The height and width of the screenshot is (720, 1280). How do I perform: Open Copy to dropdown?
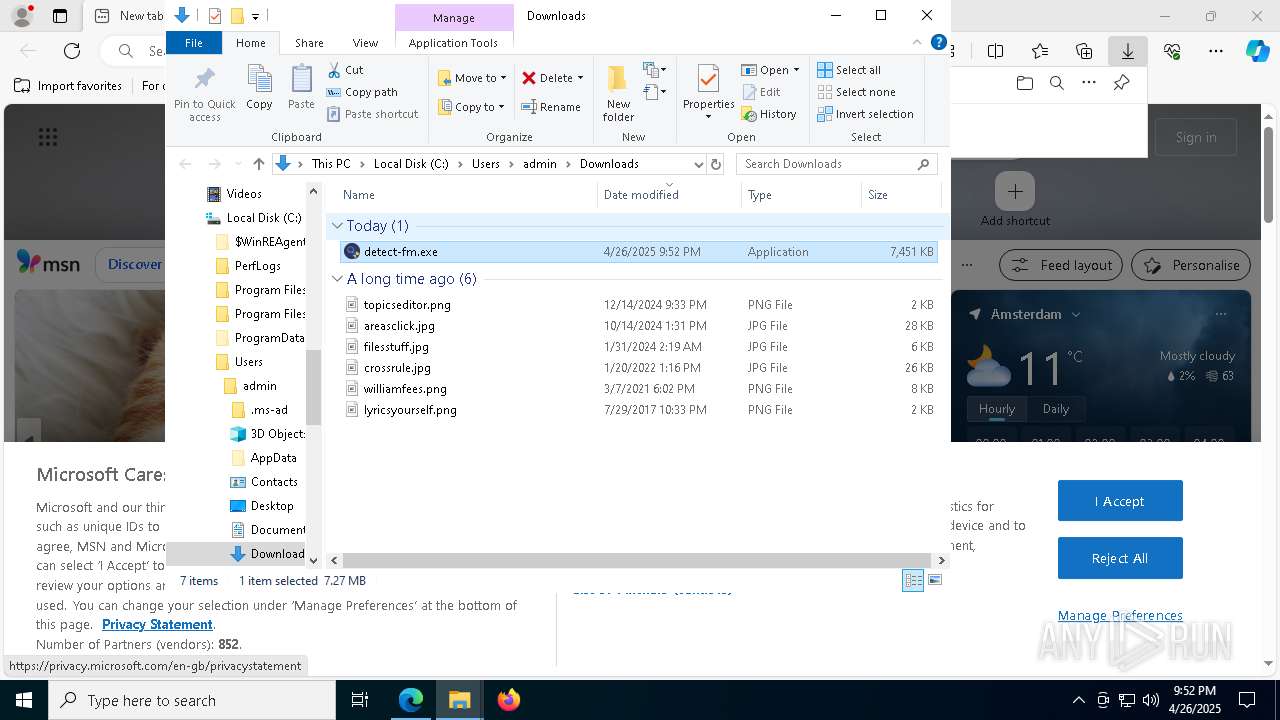471,107
